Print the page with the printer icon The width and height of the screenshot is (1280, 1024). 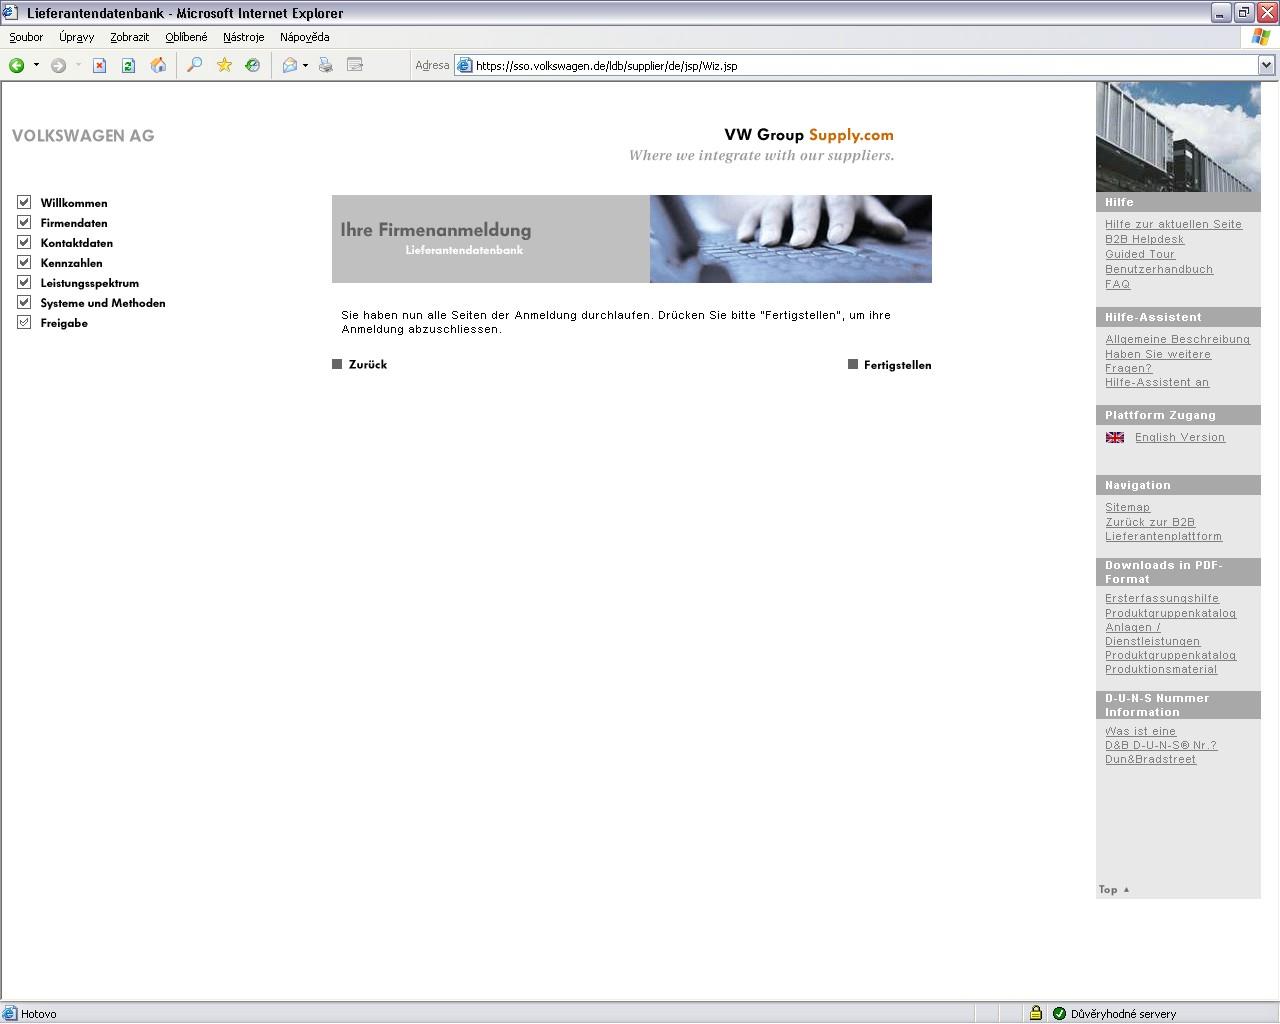[325, 65]
